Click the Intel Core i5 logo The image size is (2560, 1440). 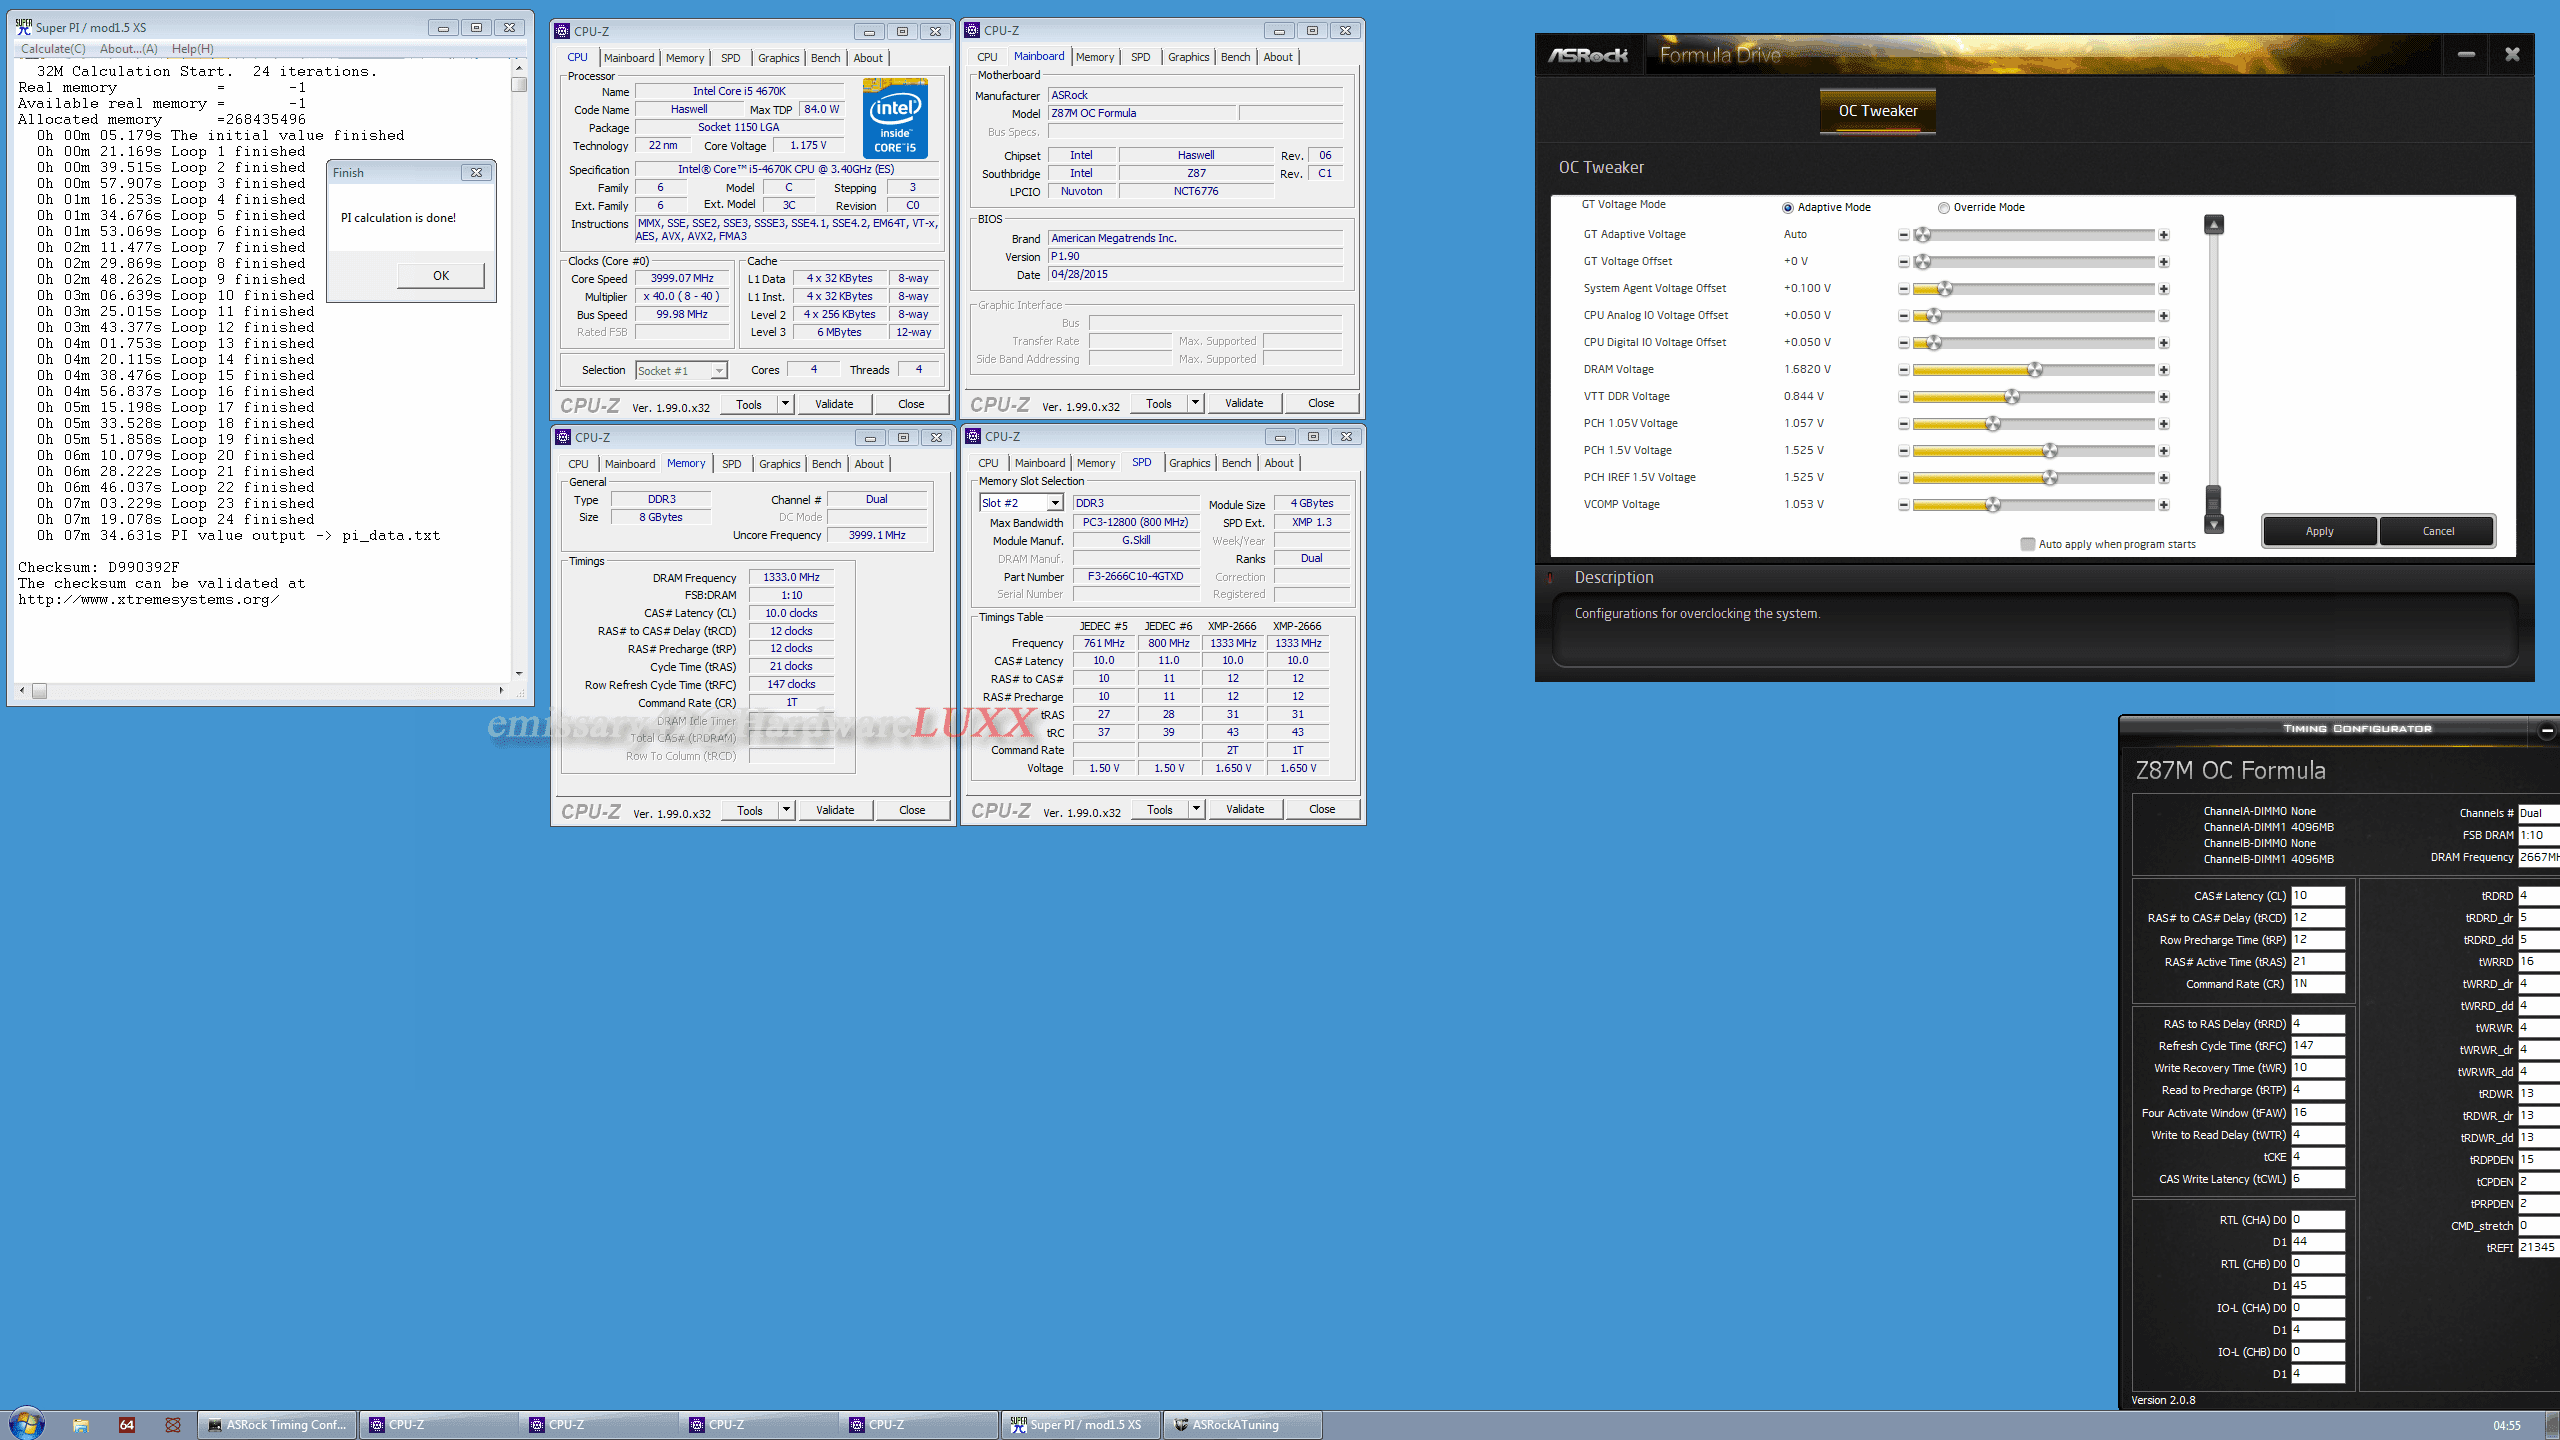pos(895,118)
